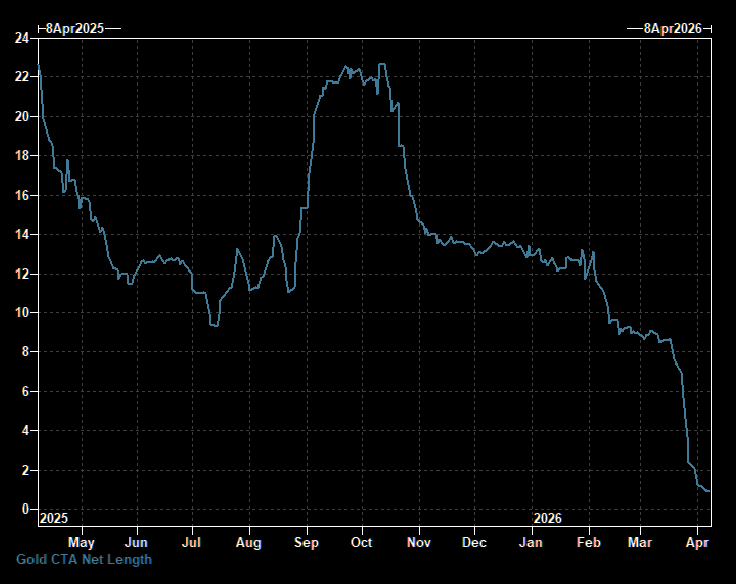Select the 6 value on the y-axis
Image resolution: width=736 pixels, height=584 pixels.
pos(25,391)
